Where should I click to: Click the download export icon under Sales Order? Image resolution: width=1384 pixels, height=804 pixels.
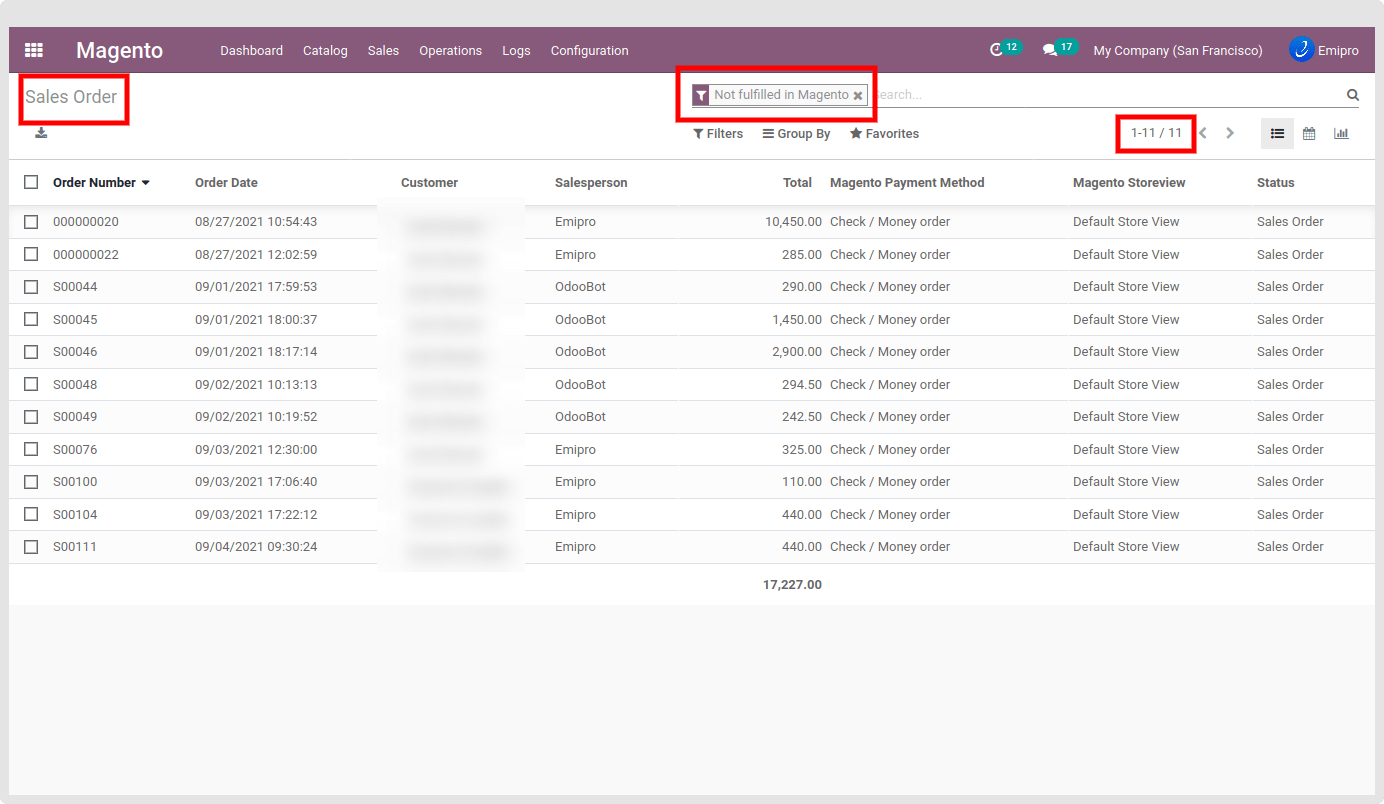[x=41, y=133]
